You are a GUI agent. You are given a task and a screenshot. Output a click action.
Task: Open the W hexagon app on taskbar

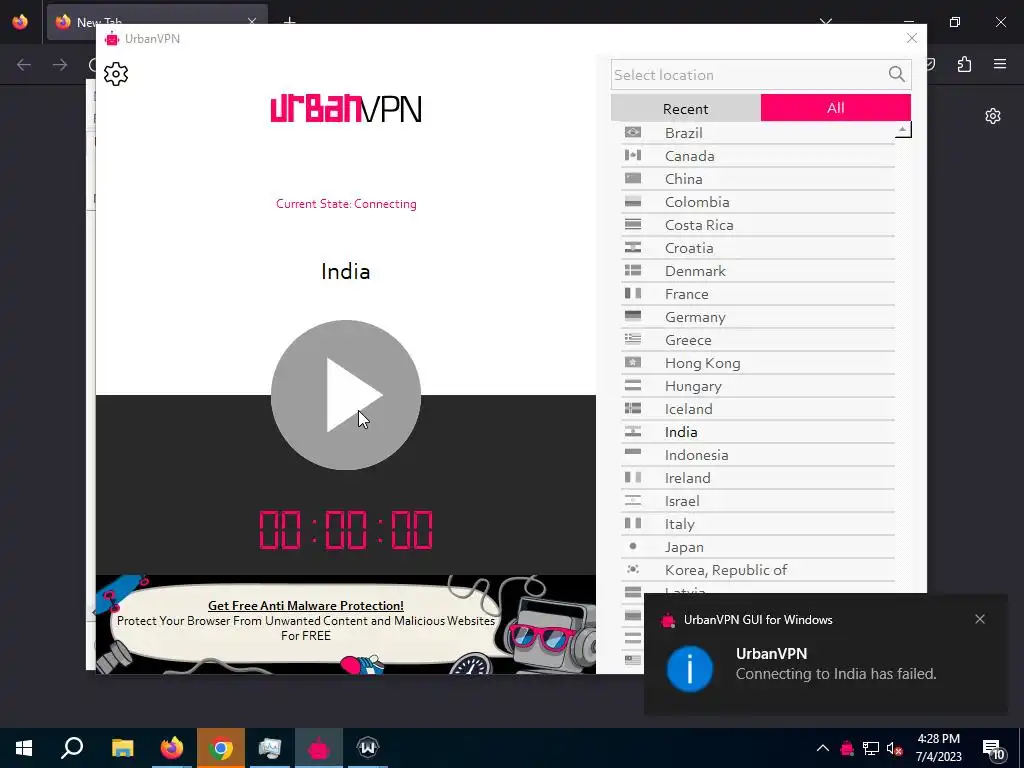368,748
